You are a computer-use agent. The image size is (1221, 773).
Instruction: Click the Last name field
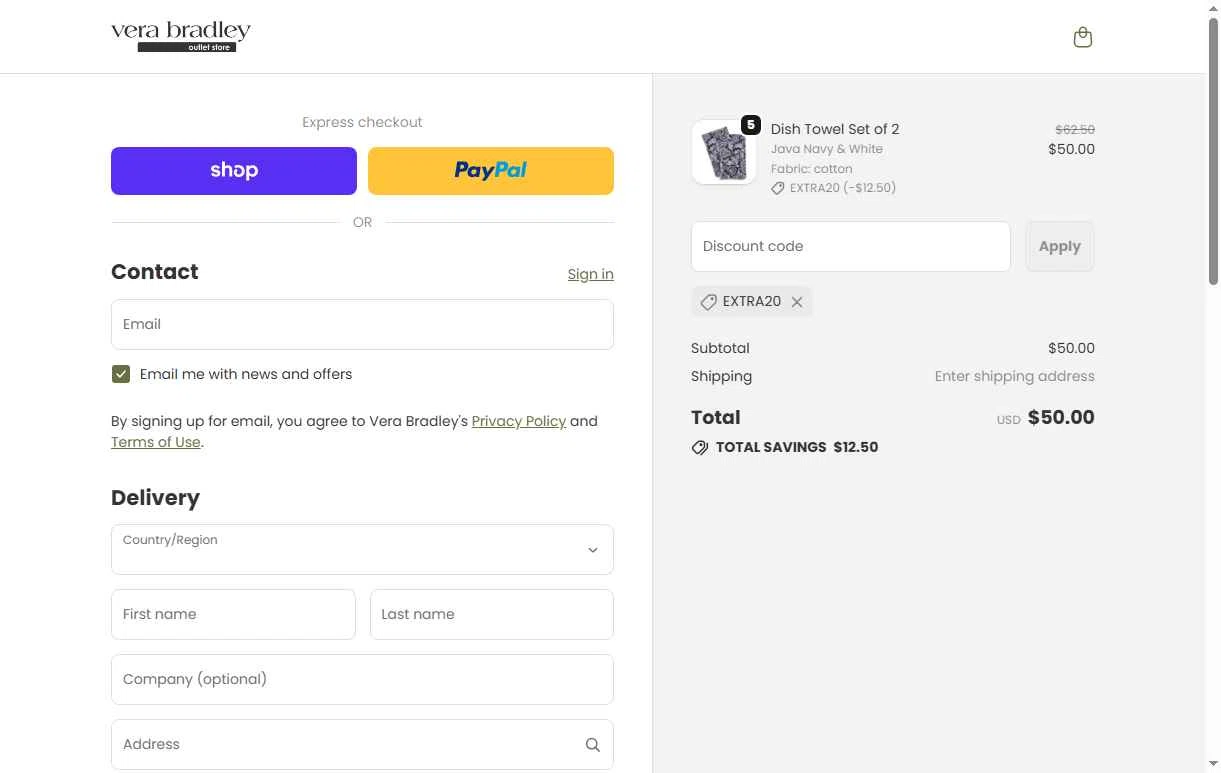[x=492, y=614]
